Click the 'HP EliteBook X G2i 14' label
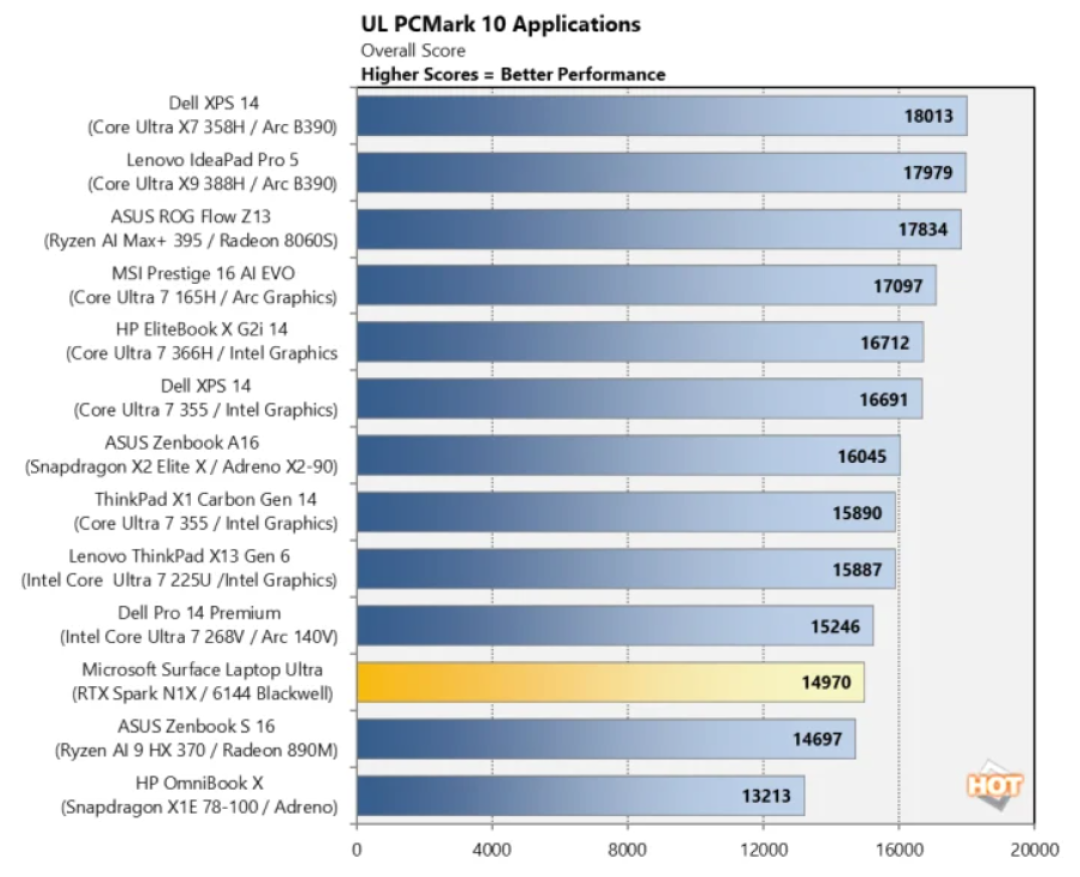Viewport: 1080px width, 877px height. click(x=202, y=329)
